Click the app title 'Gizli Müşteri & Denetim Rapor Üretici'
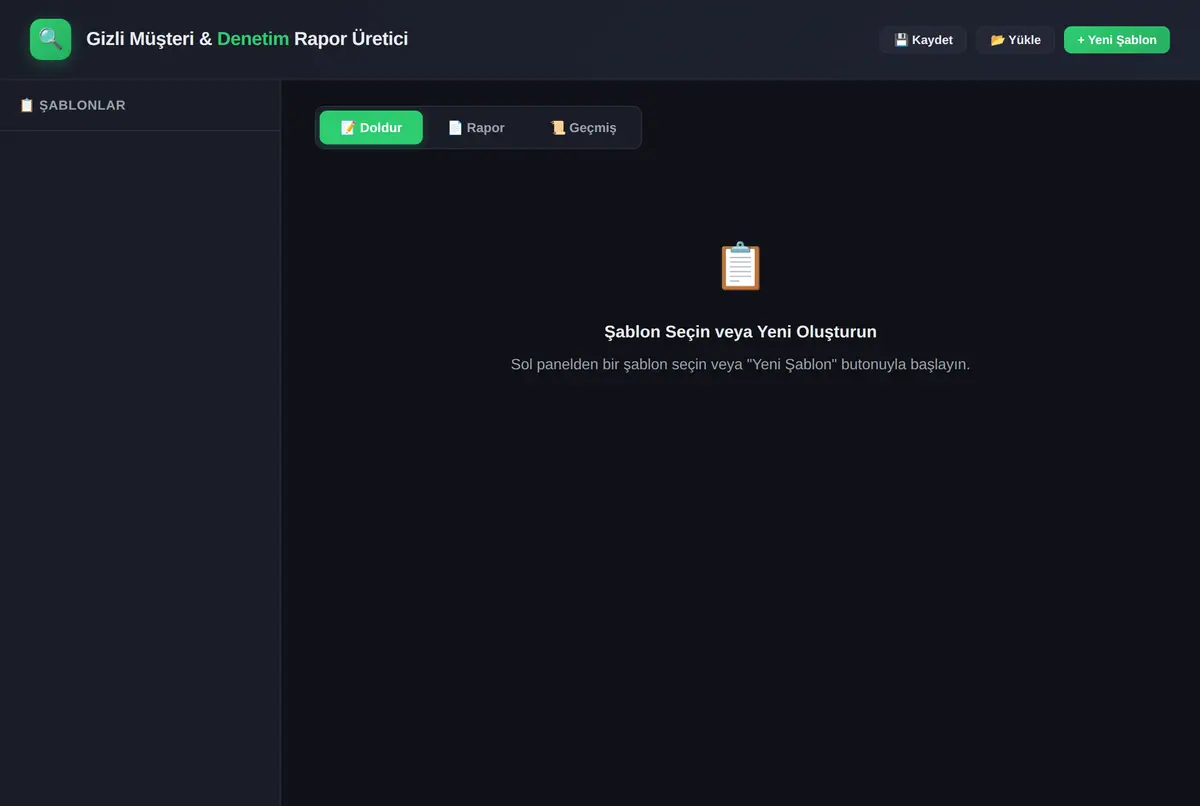Image resolution: width=1200 pixels, height=806 pixels. (247, 39)
